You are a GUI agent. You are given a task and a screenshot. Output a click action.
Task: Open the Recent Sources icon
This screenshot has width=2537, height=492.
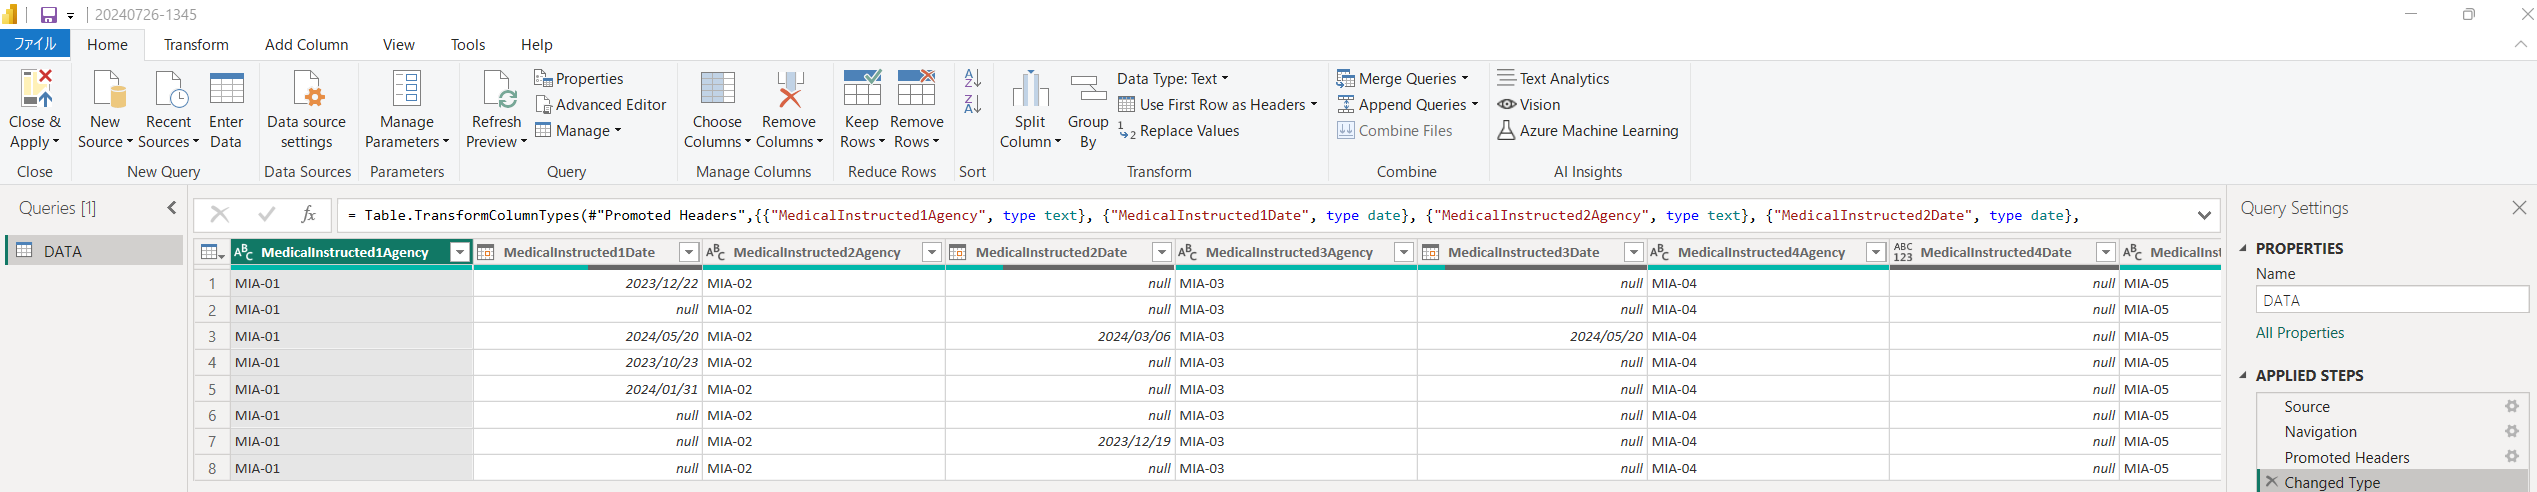tap(171, 89)
